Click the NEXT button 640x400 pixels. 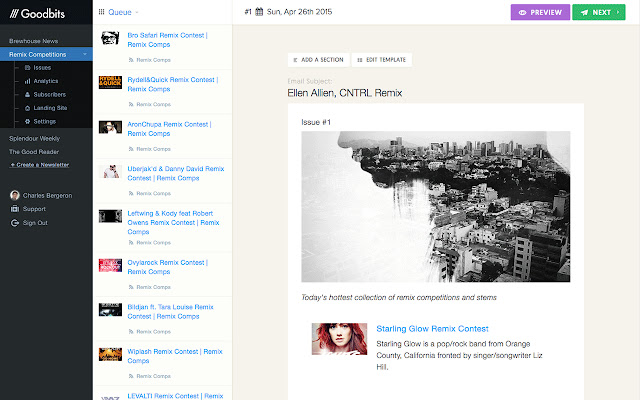pos(599,12)
